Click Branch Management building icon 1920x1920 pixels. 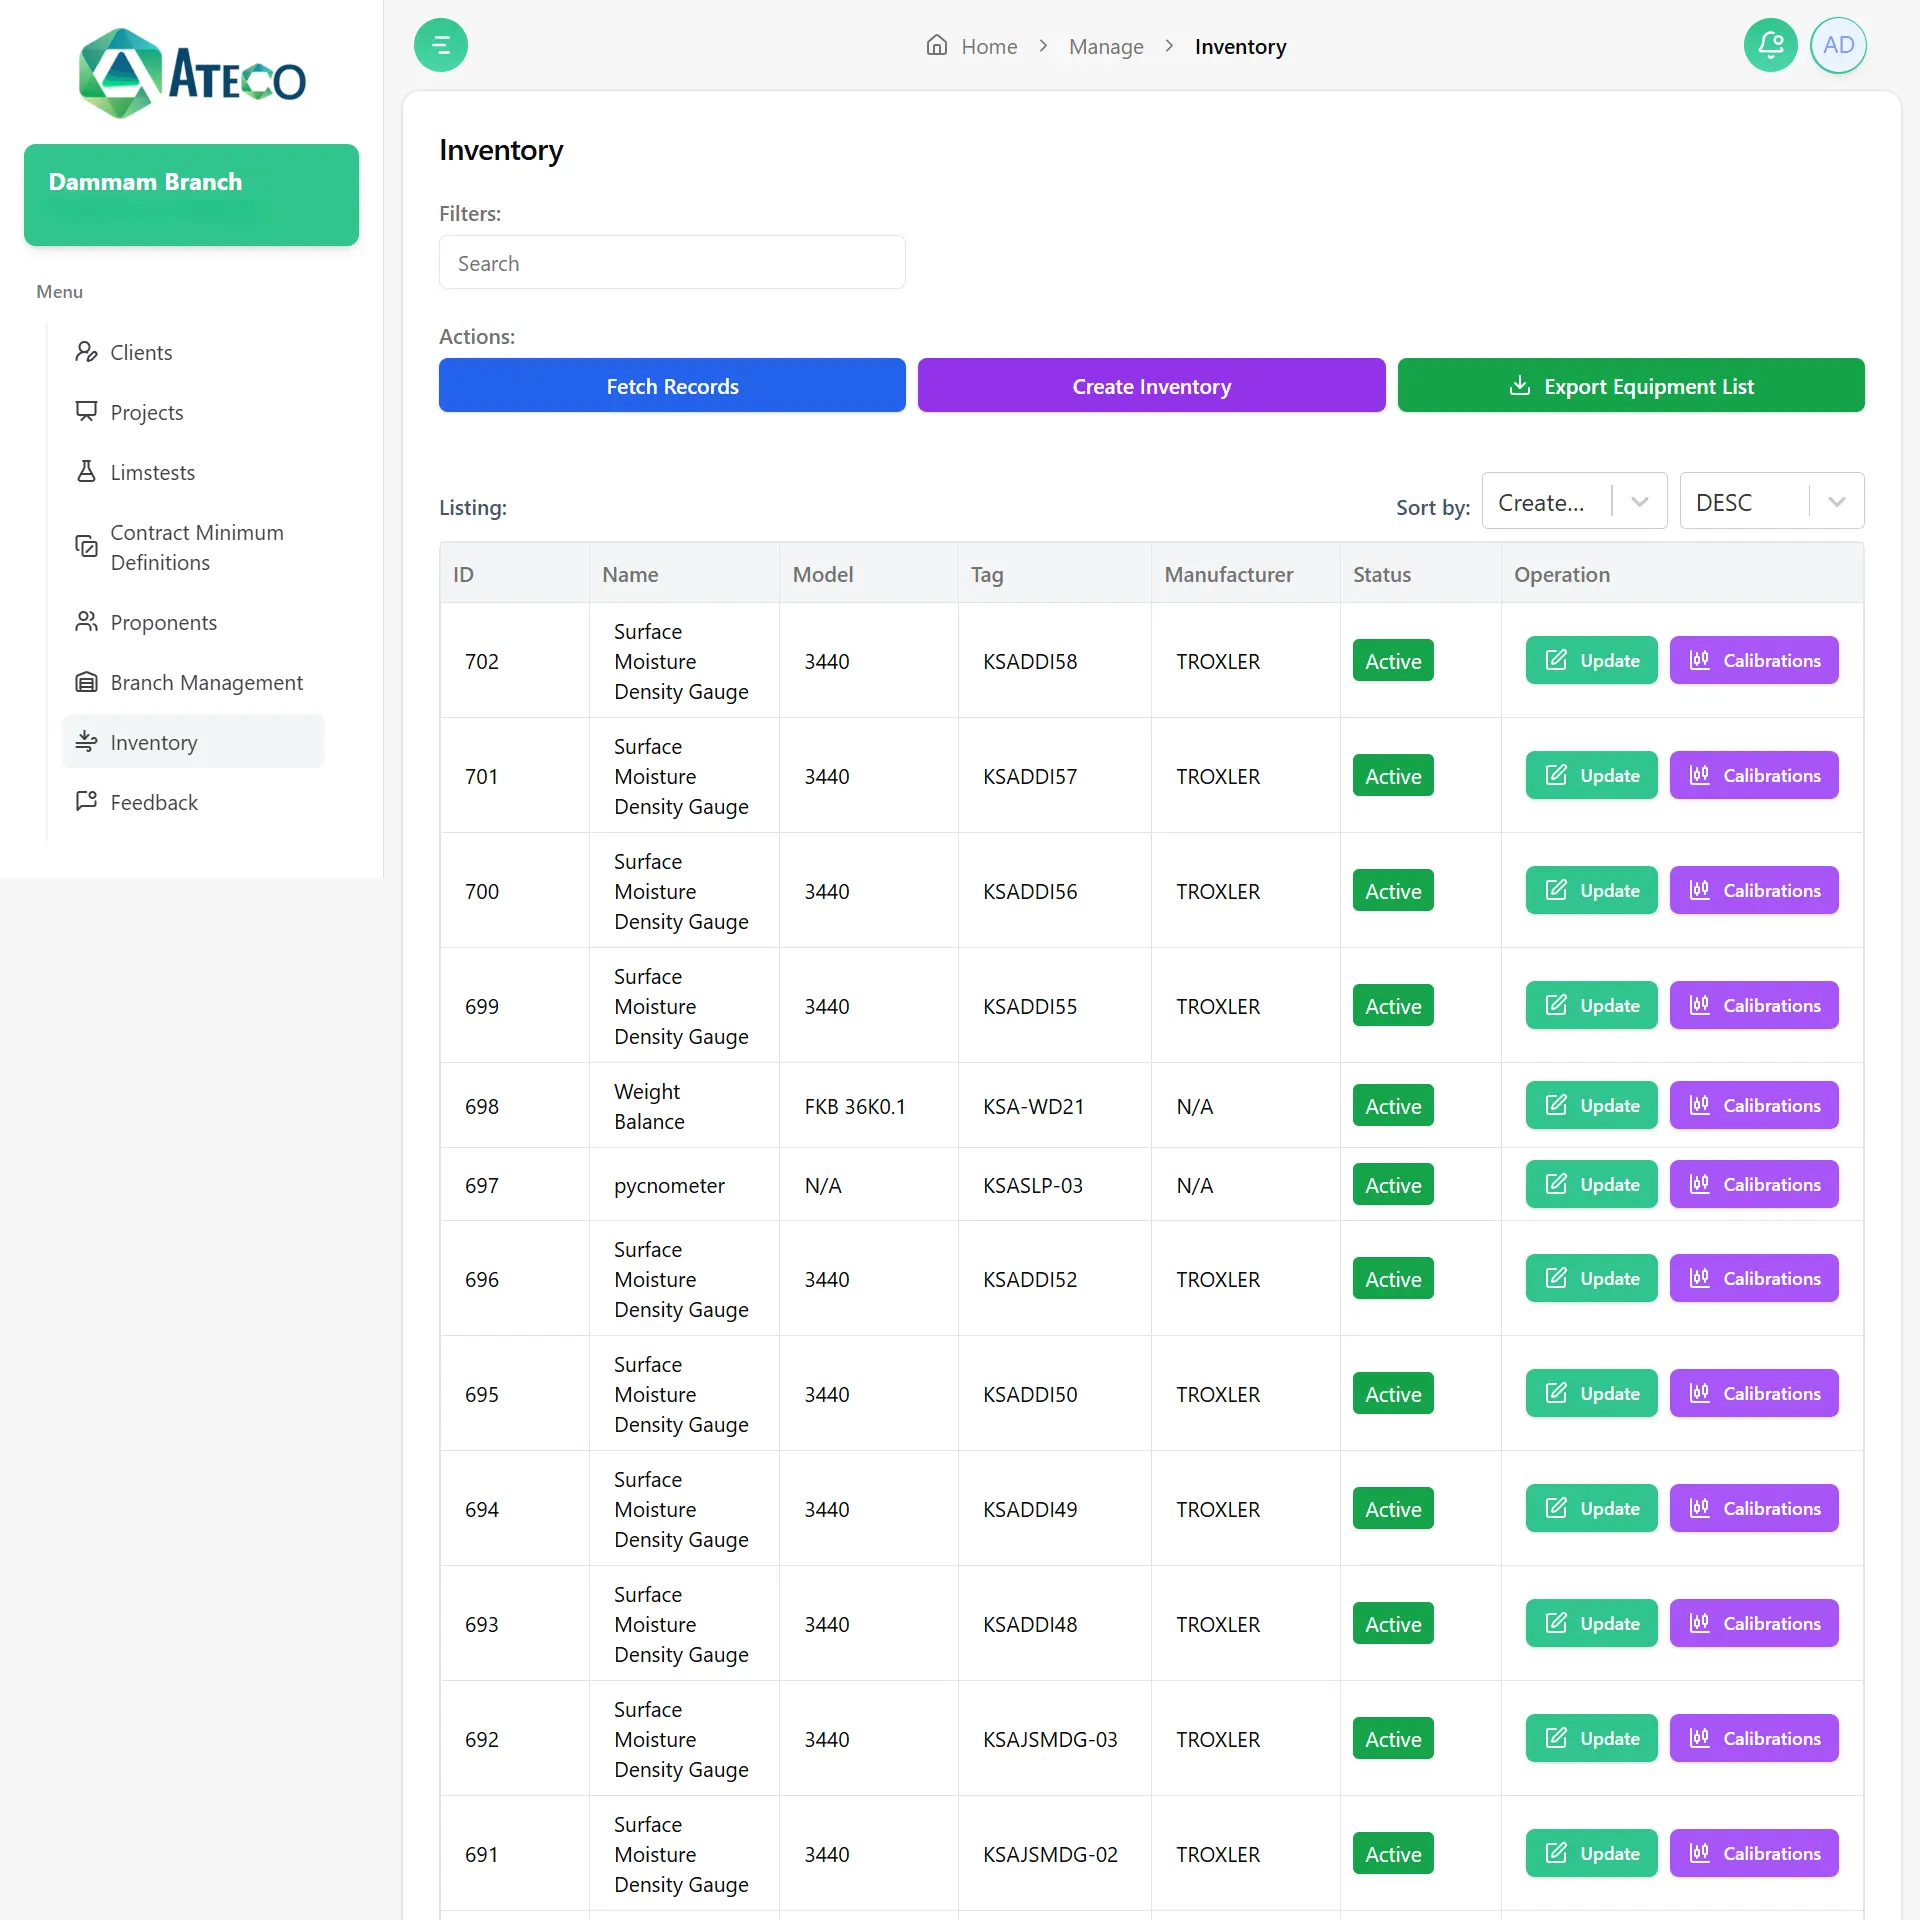(x=87, y=682)
